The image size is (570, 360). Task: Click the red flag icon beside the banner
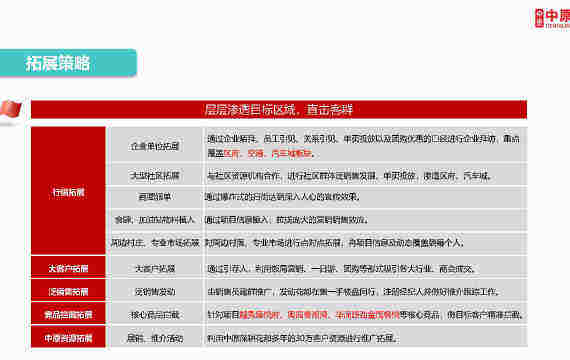pos(11,109)
